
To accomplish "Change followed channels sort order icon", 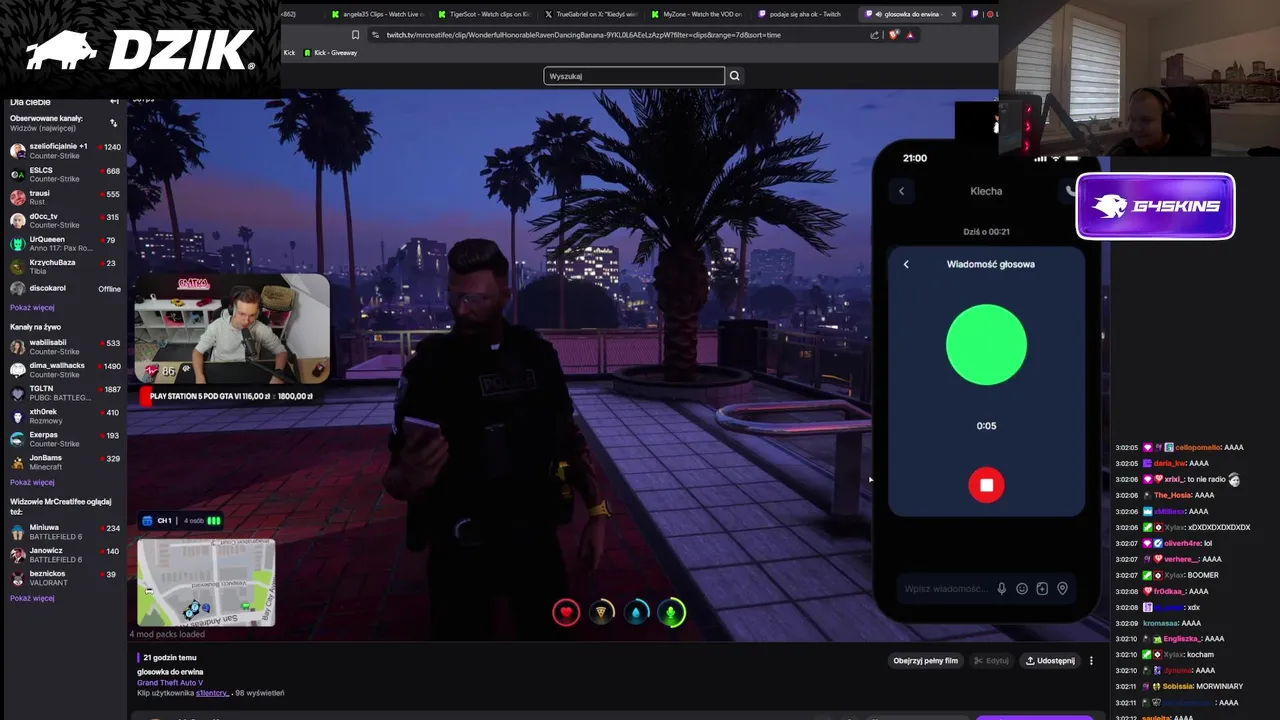I will click(114, 123).
